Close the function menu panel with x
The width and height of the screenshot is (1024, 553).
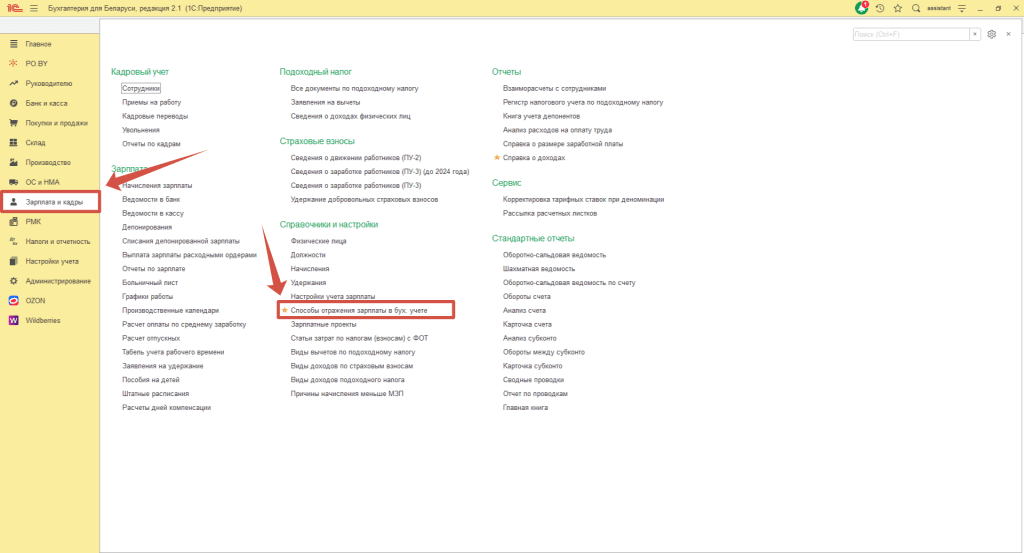coord(1008,34)
